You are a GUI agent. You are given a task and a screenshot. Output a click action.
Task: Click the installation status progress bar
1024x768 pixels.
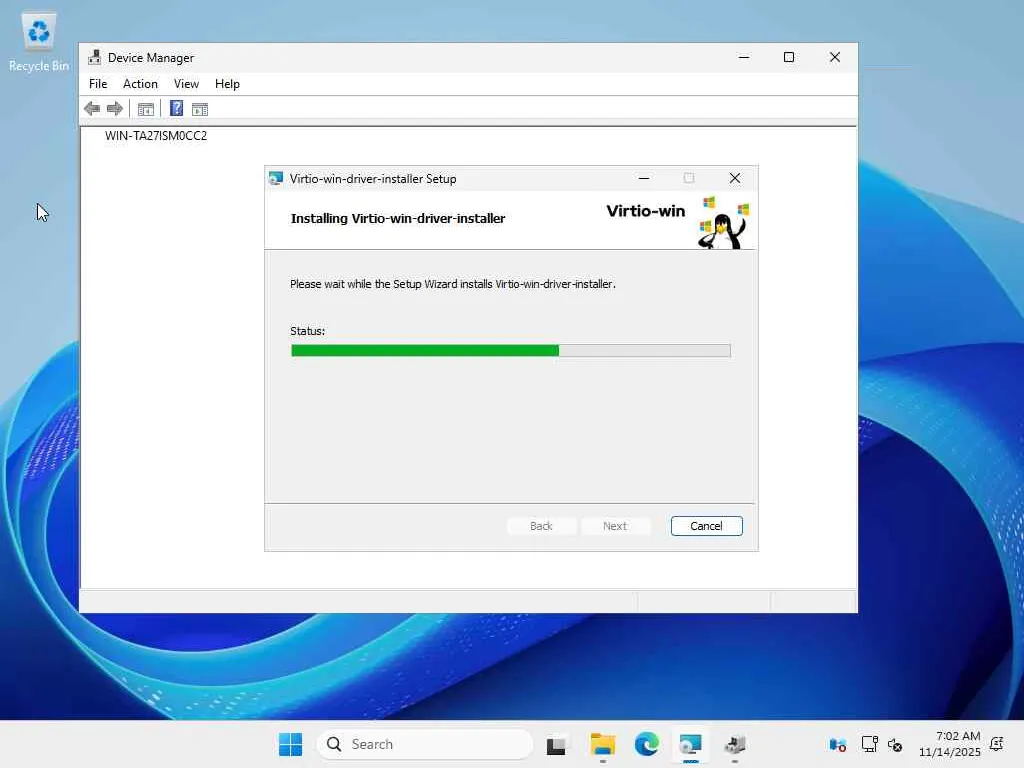[x=511, y=351]
